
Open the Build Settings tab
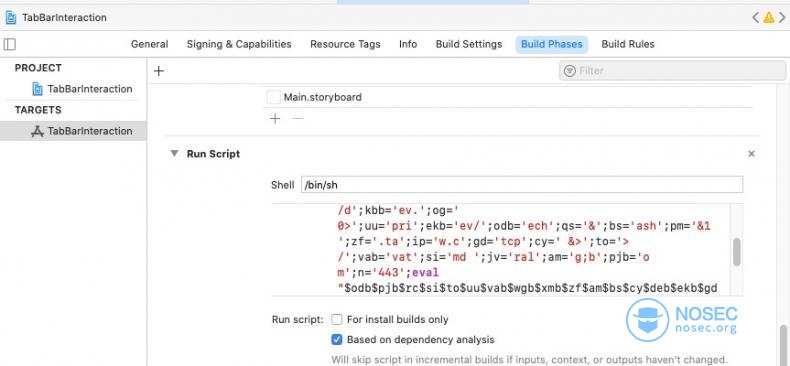469,44
